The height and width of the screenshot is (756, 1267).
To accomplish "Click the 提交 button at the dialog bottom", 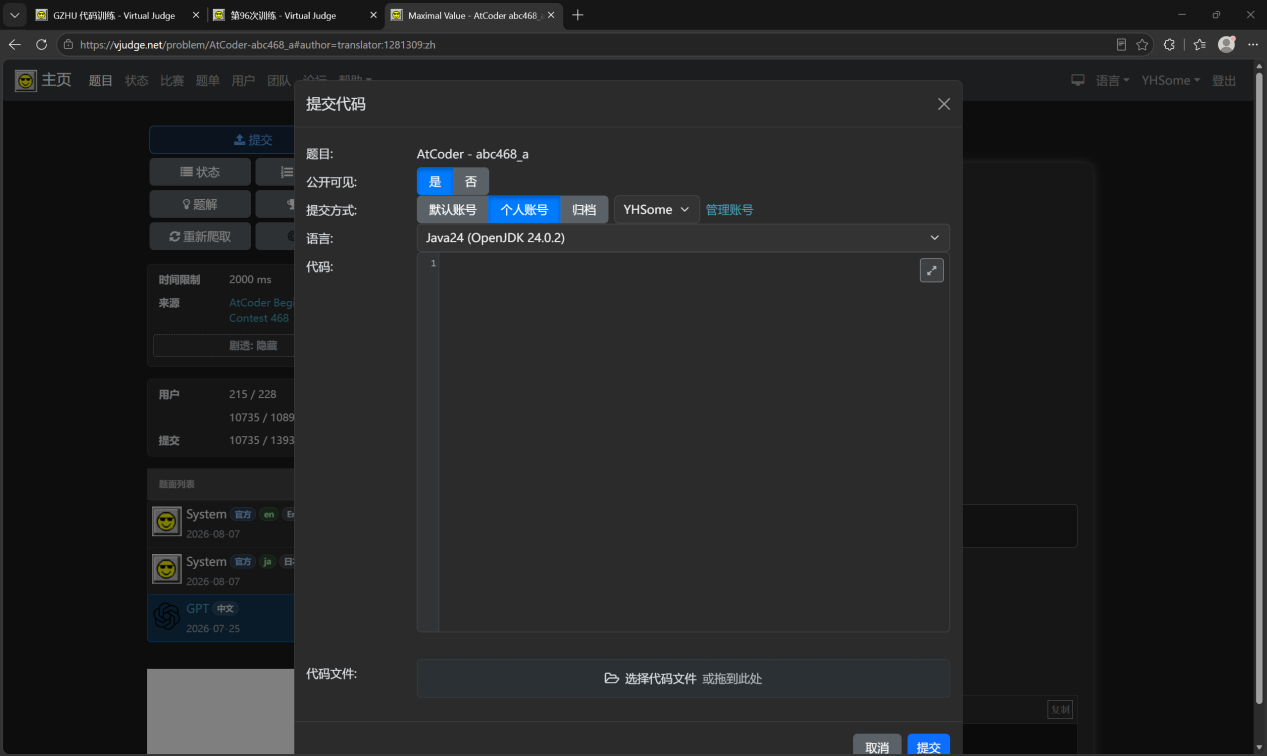I will [x=929, y=747].
